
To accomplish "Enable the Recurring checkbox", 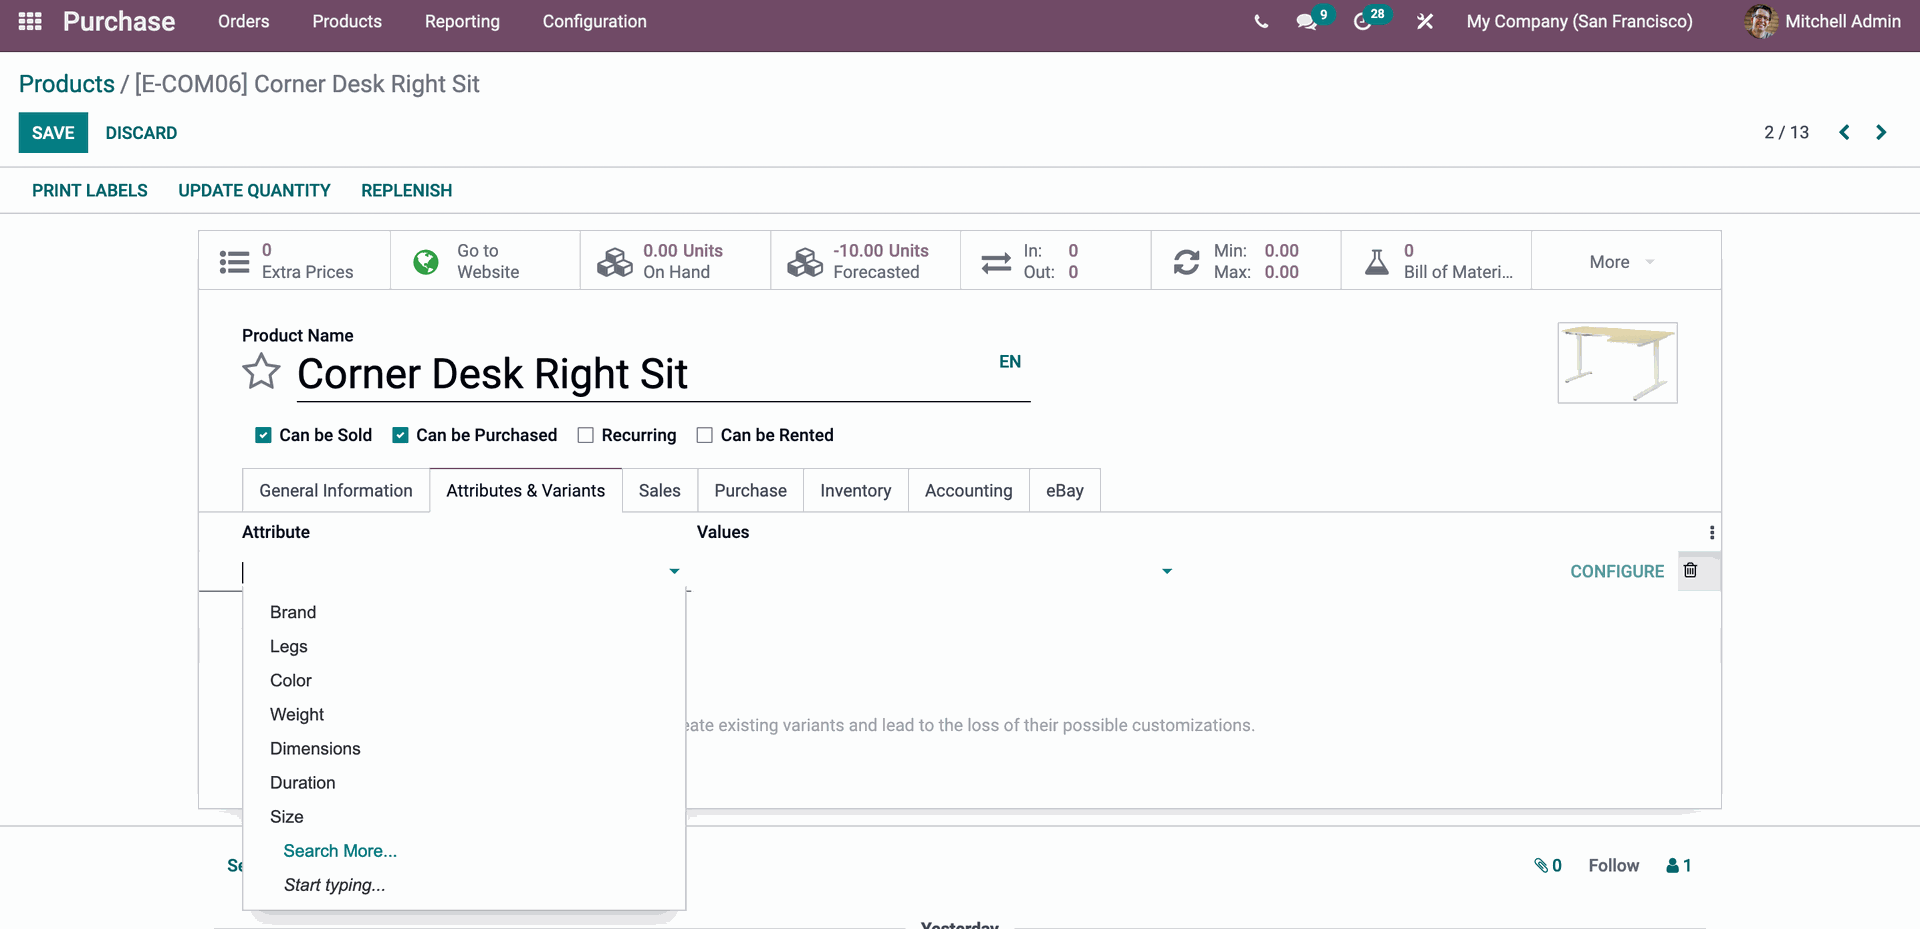I will click(x=586, y=435).
